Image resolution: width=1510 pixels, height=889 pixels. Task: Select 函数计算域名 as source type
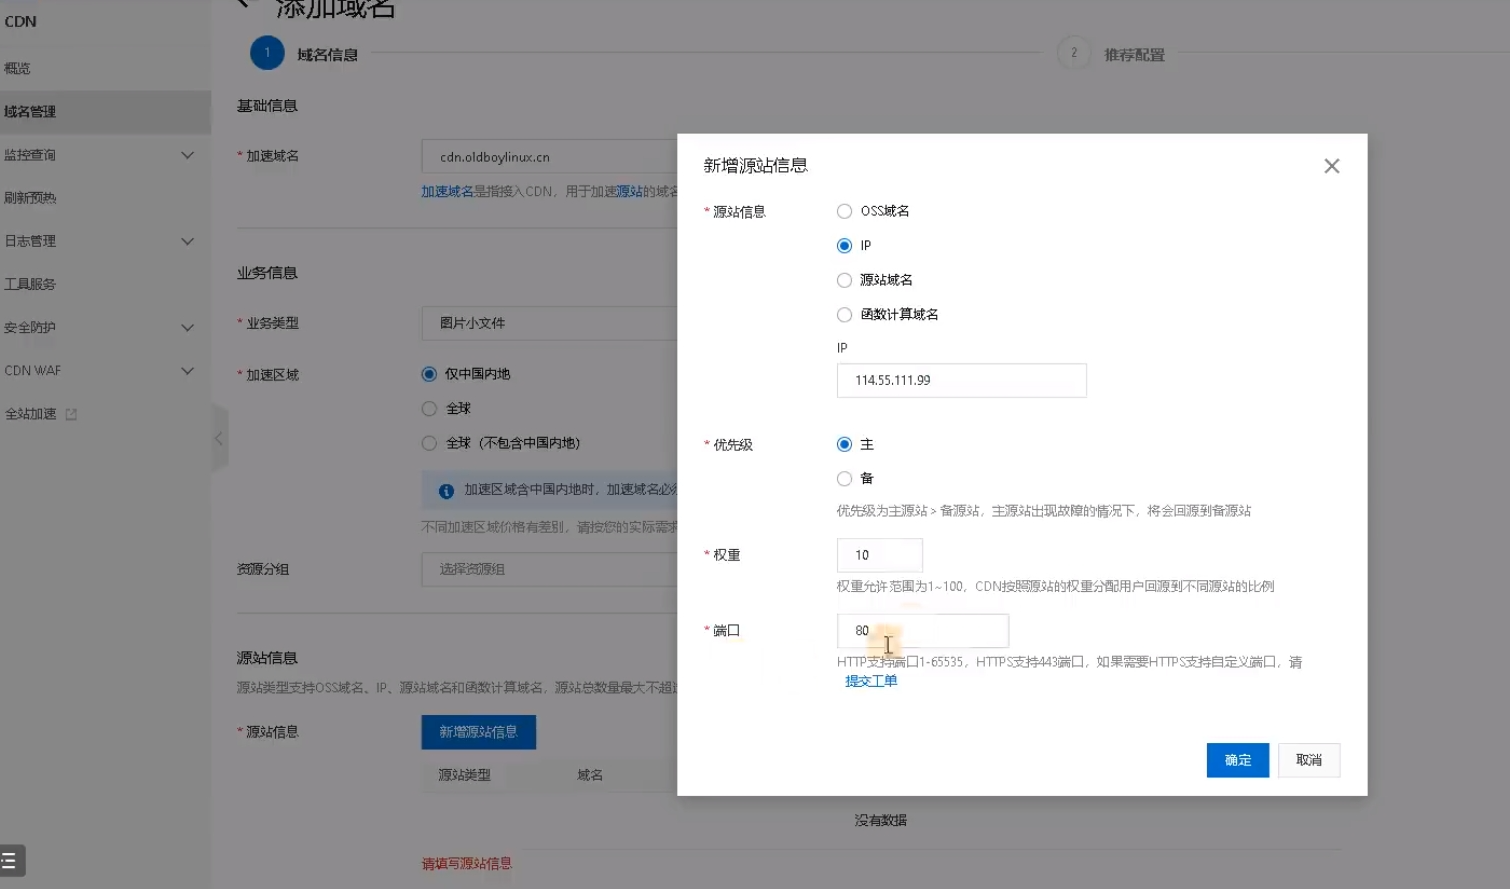pos(843,314)
